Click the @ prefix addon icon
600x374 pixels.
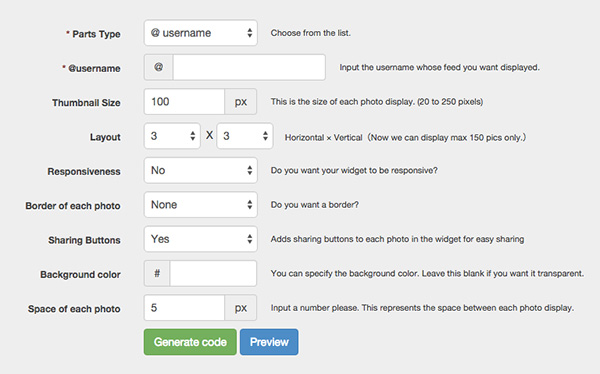[x=158, y=67]
